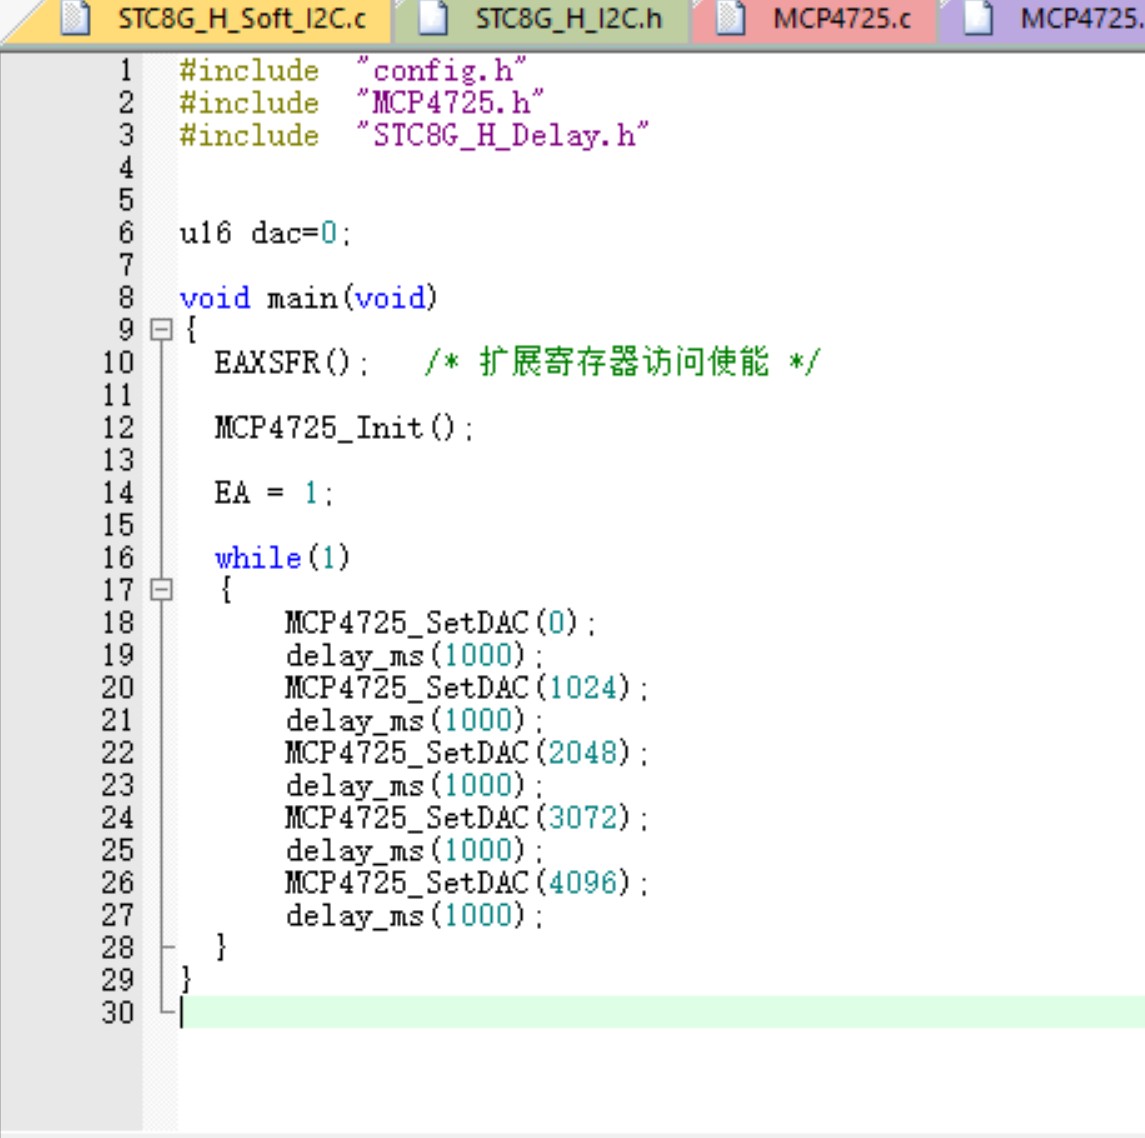
Task: Place cursor on highlighted empty line 30
Action: coord(661,1012)
